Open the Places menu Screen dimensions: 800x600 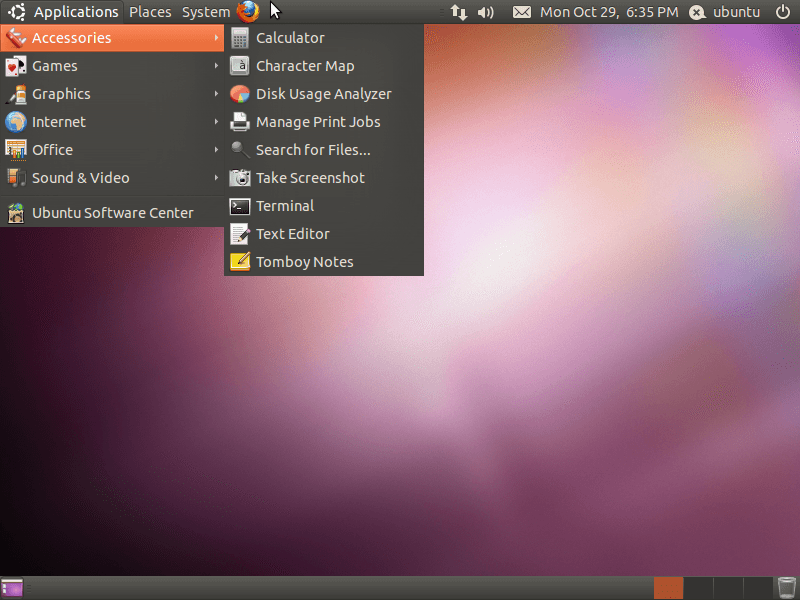click(150, 12)
